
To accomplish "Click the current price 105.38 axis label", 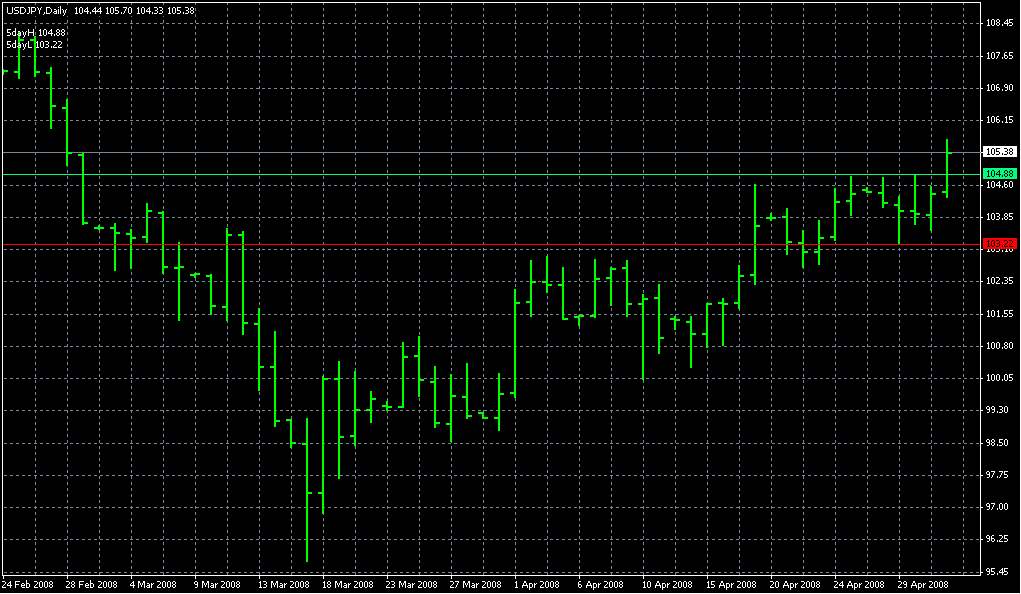I will (x=1000, y=152).
